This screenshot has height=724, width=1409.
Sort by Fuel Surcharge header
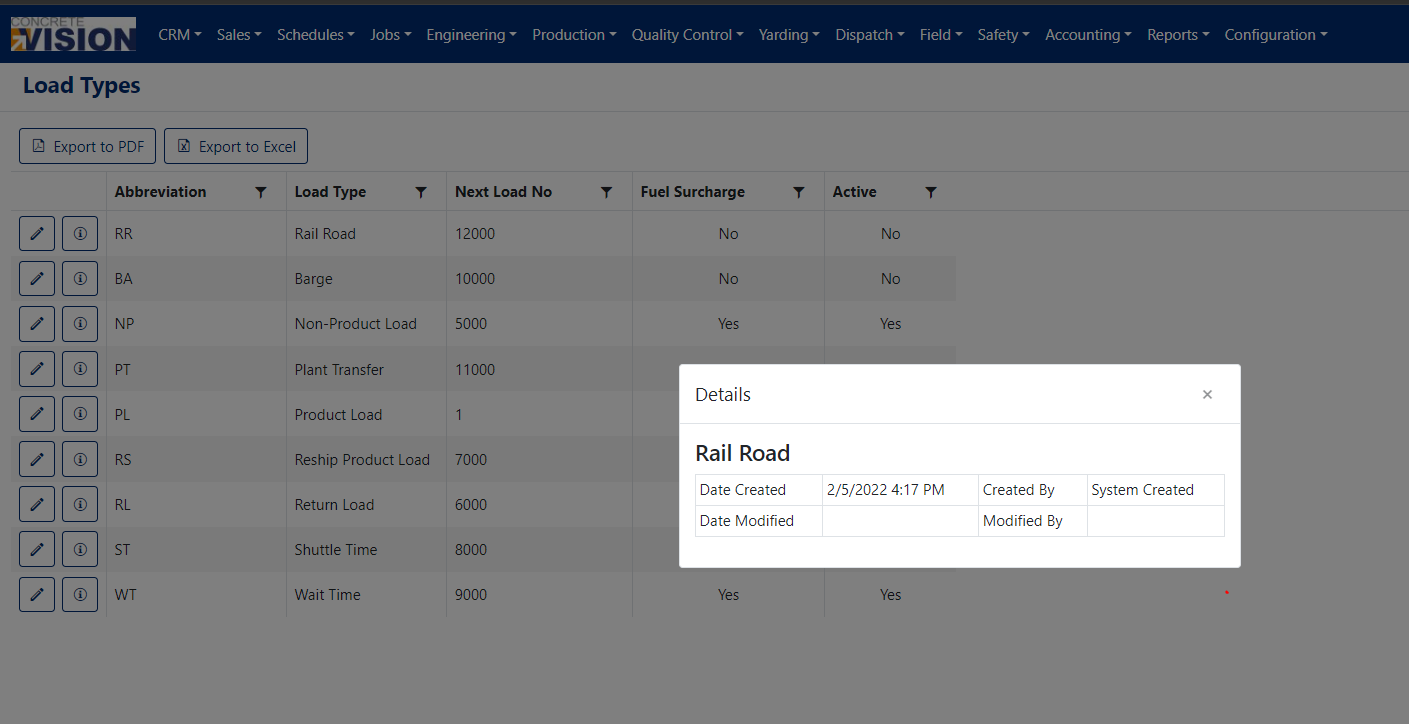(x=693, y=192)
